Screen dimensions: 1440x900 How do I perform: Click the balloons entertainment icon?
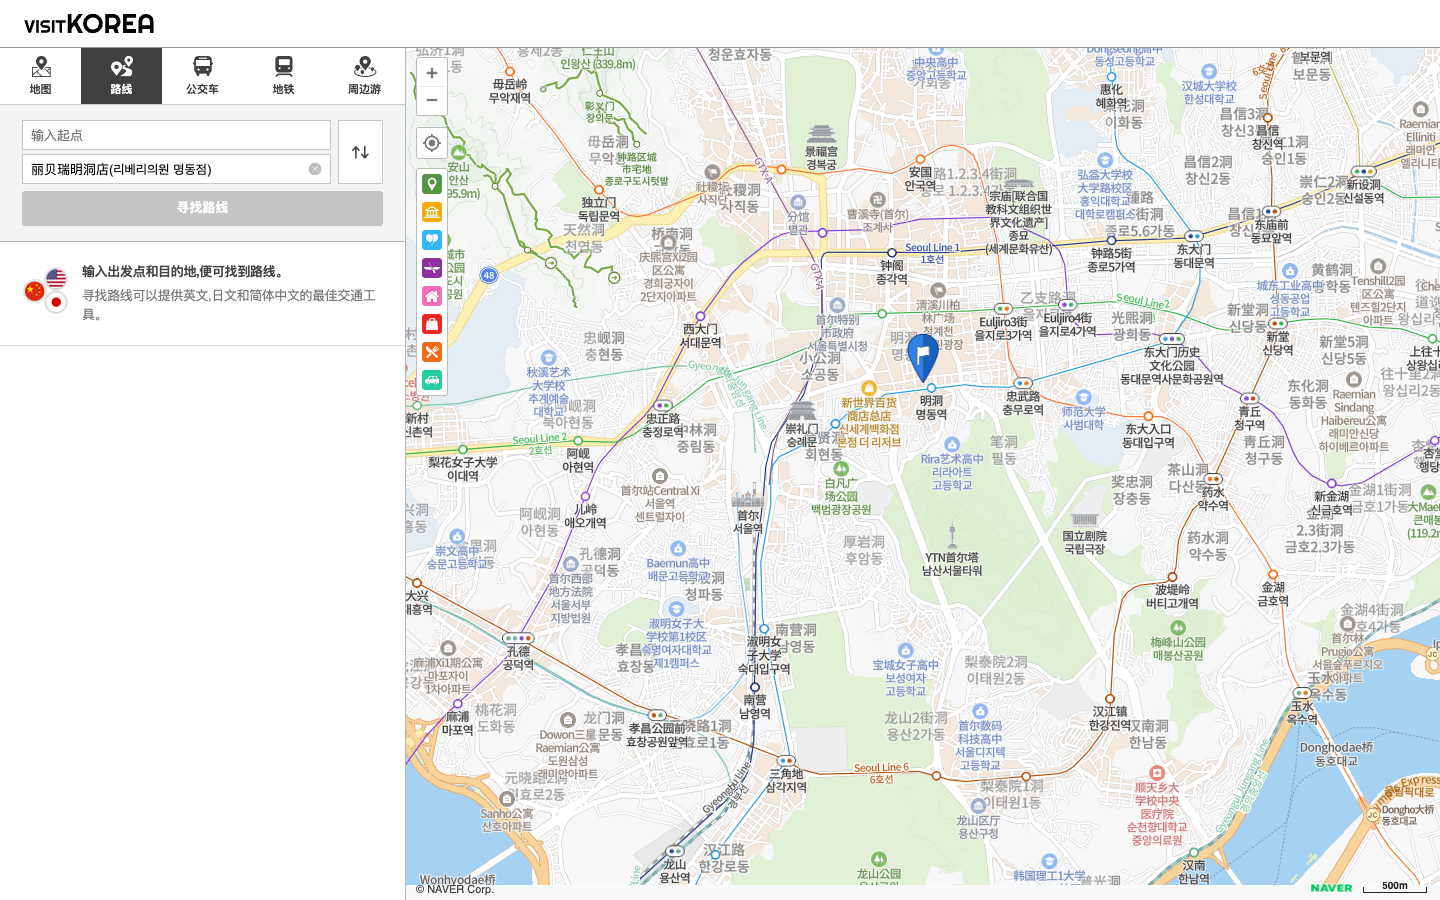432,240
